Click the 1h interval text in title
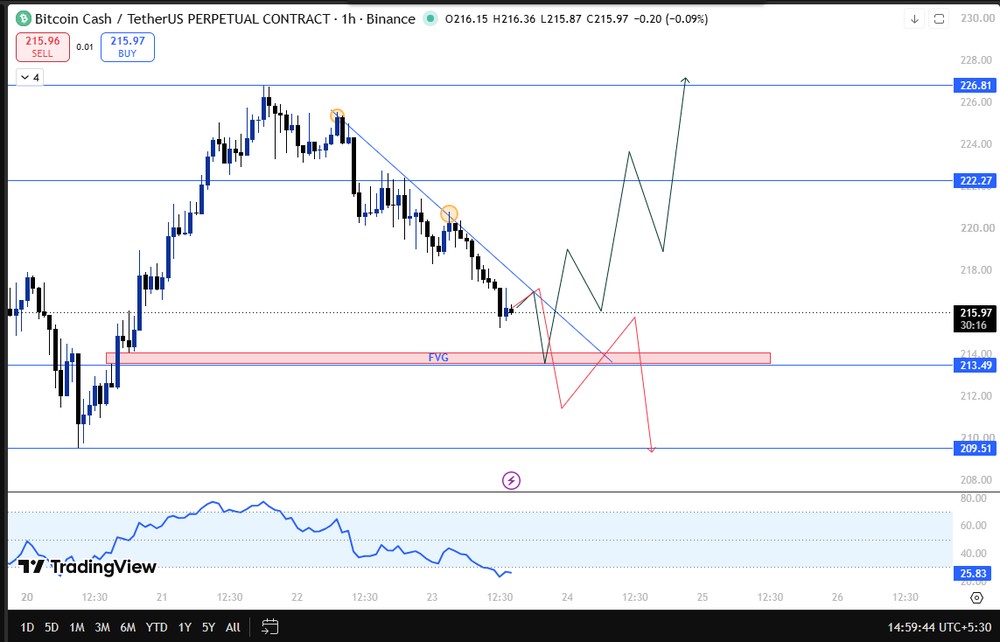 point(348,19)
